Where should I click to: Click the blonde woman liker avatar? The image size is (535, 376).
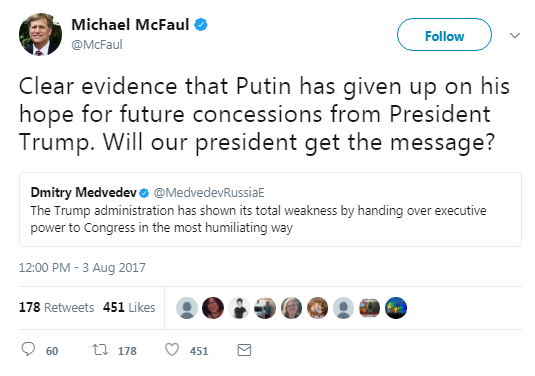point(291,308)
